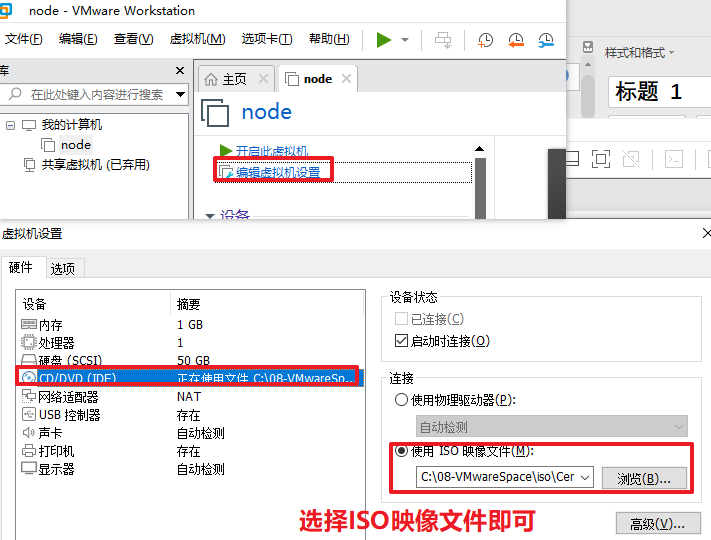Open the 虚拟机(M) menu
711x540 pixels.
click(197, 39)
